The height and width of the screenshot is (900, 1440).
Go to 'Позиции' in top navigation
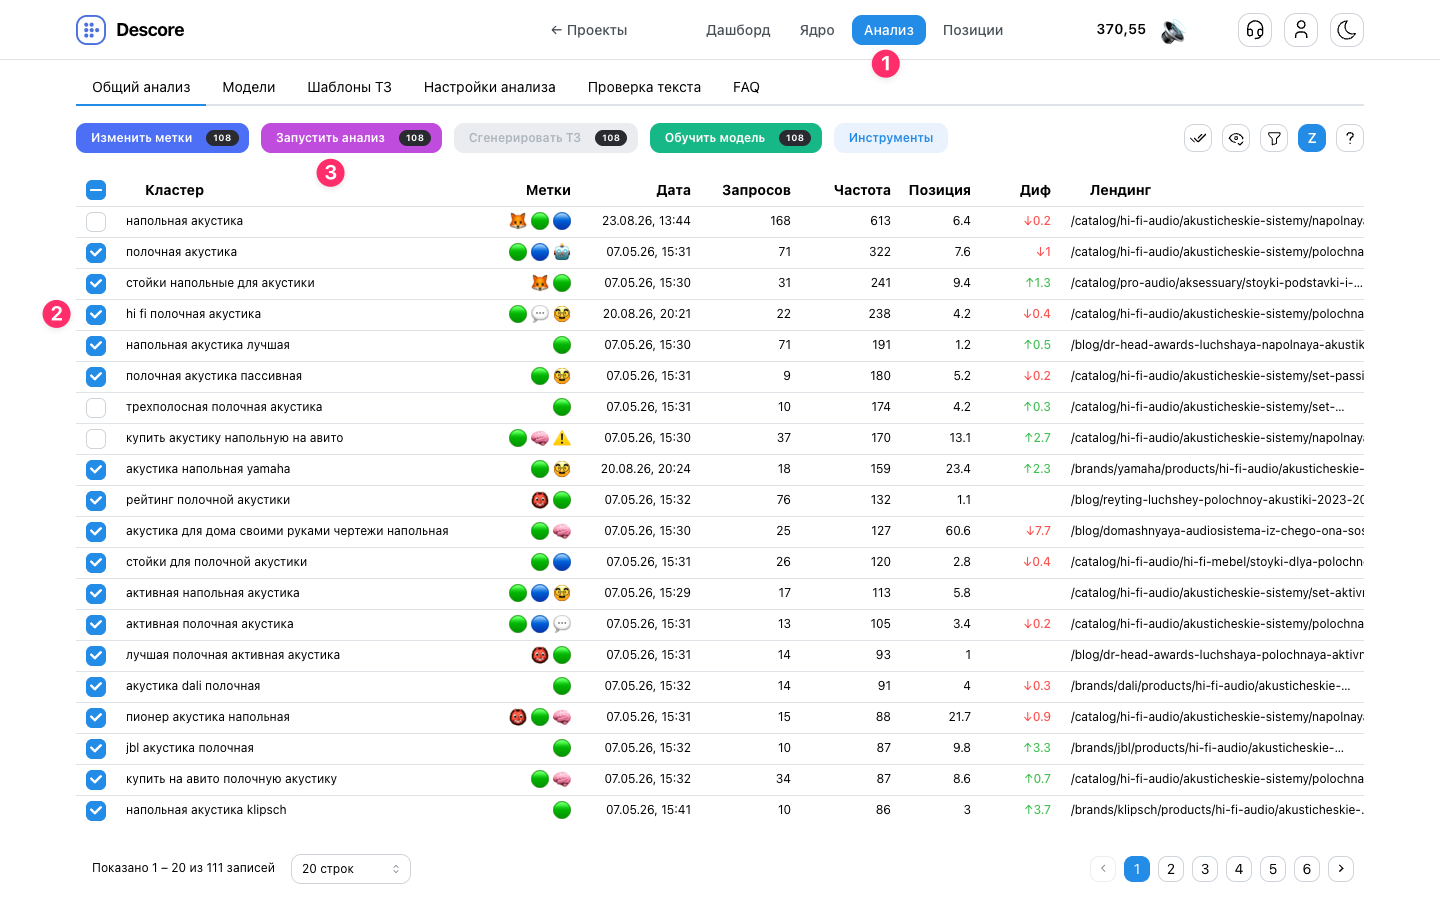pyautogui.click(x=973, y=30)
